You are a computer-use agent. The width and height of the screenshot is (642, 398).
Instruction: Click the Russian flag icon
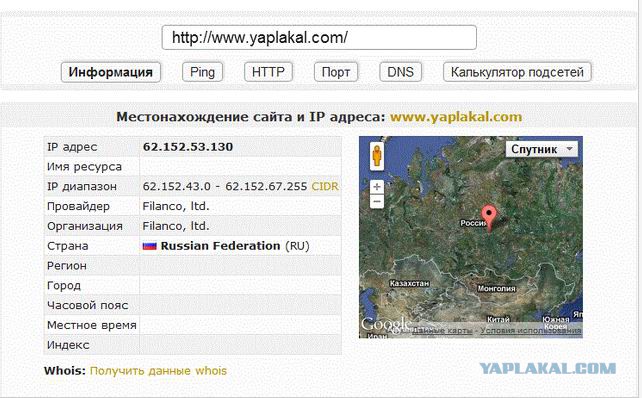point(149,246)
